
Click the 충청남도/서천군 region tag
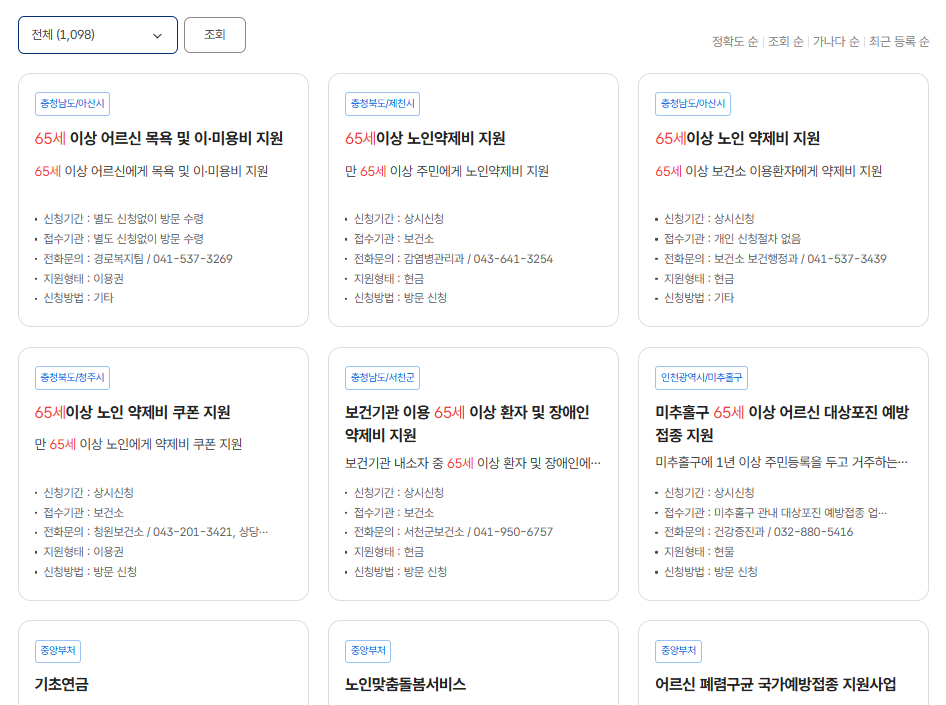click(383, 378)
